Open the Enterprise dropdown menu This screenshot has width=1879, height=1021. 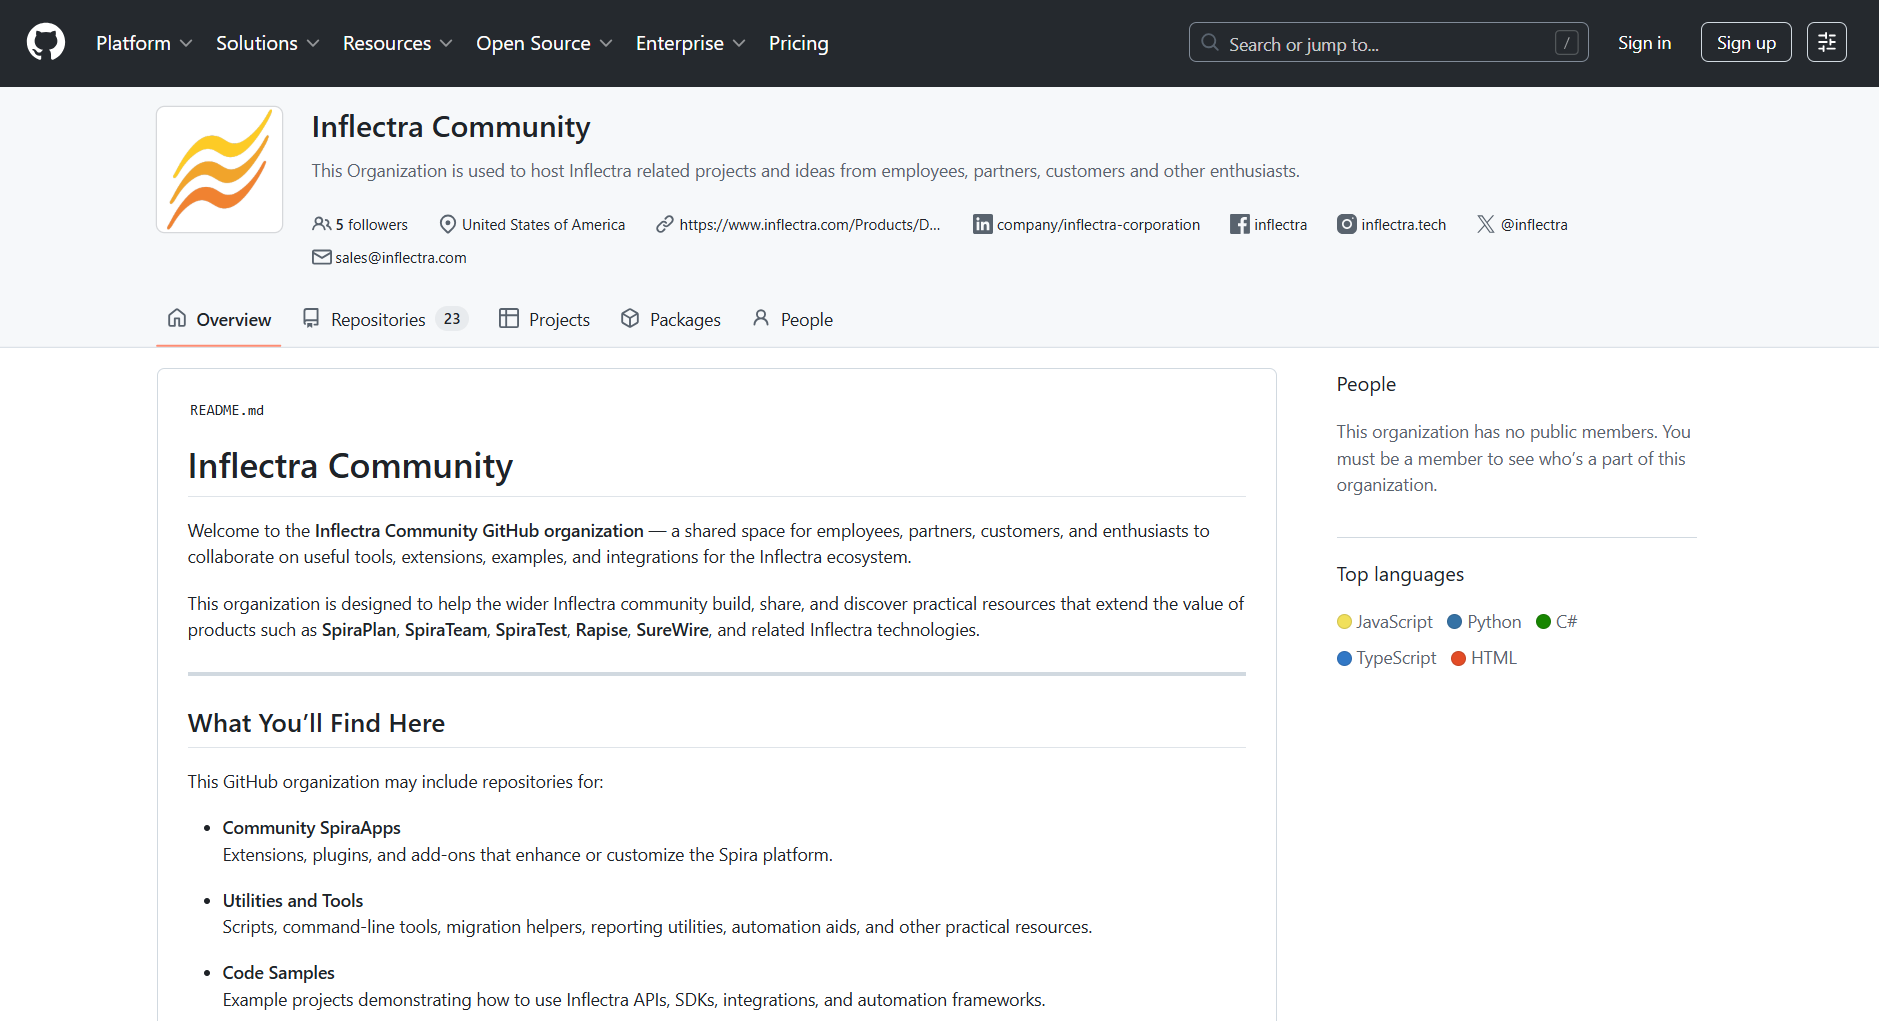(691, 43)
